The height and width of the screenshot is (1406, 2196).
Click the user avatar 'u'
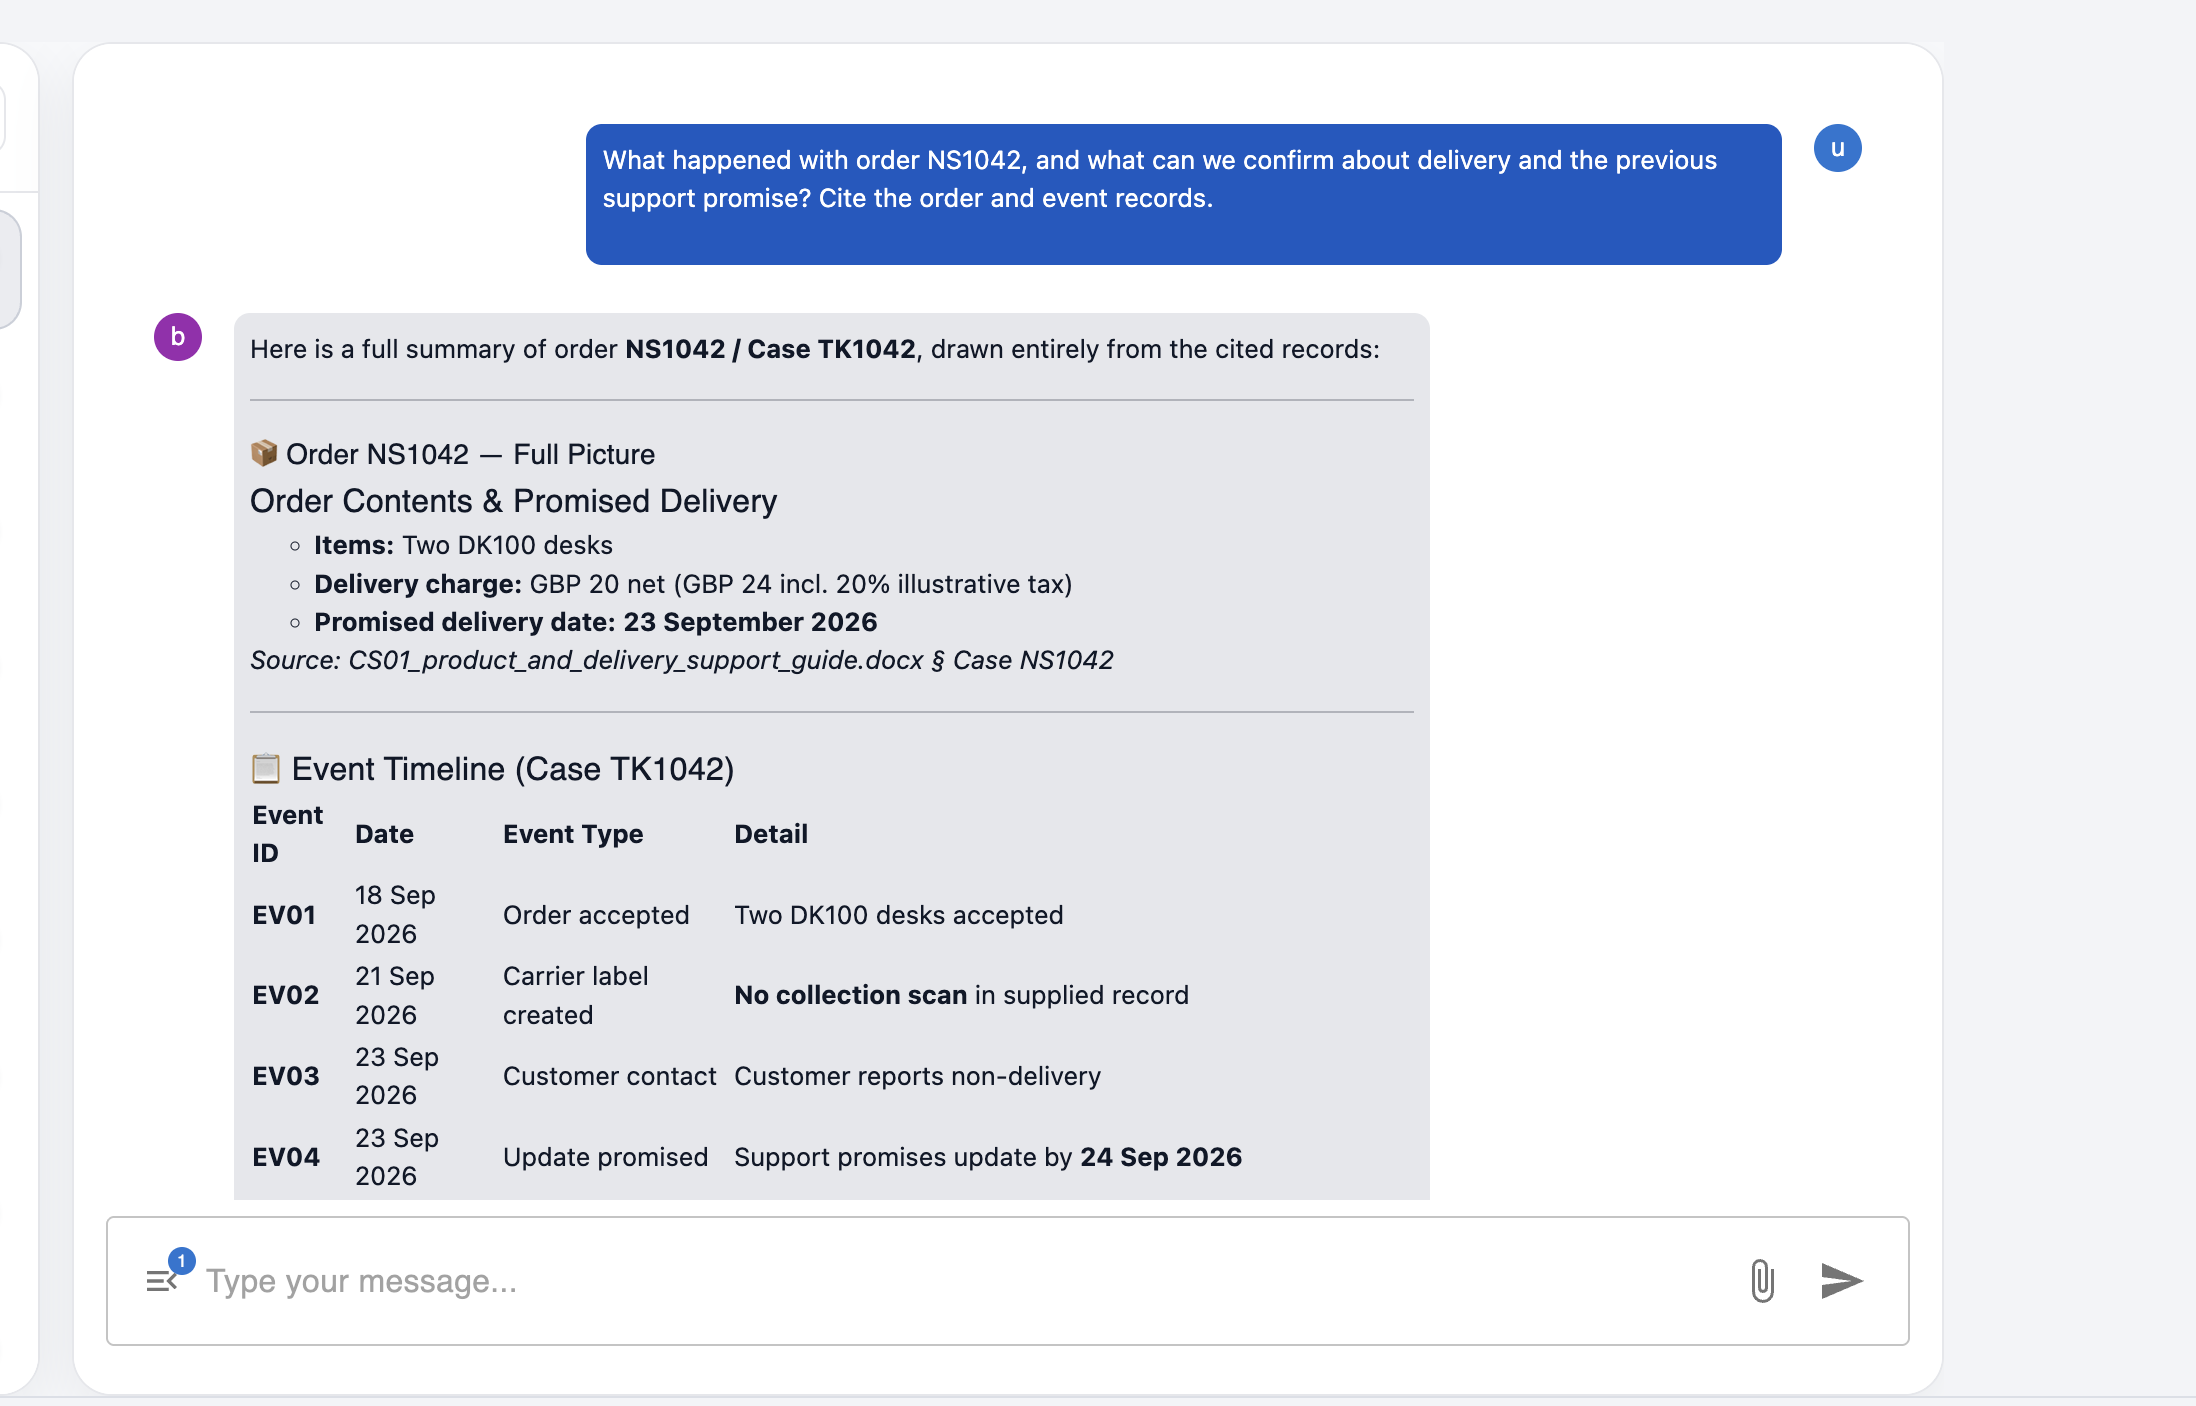tap(1838, 148)
